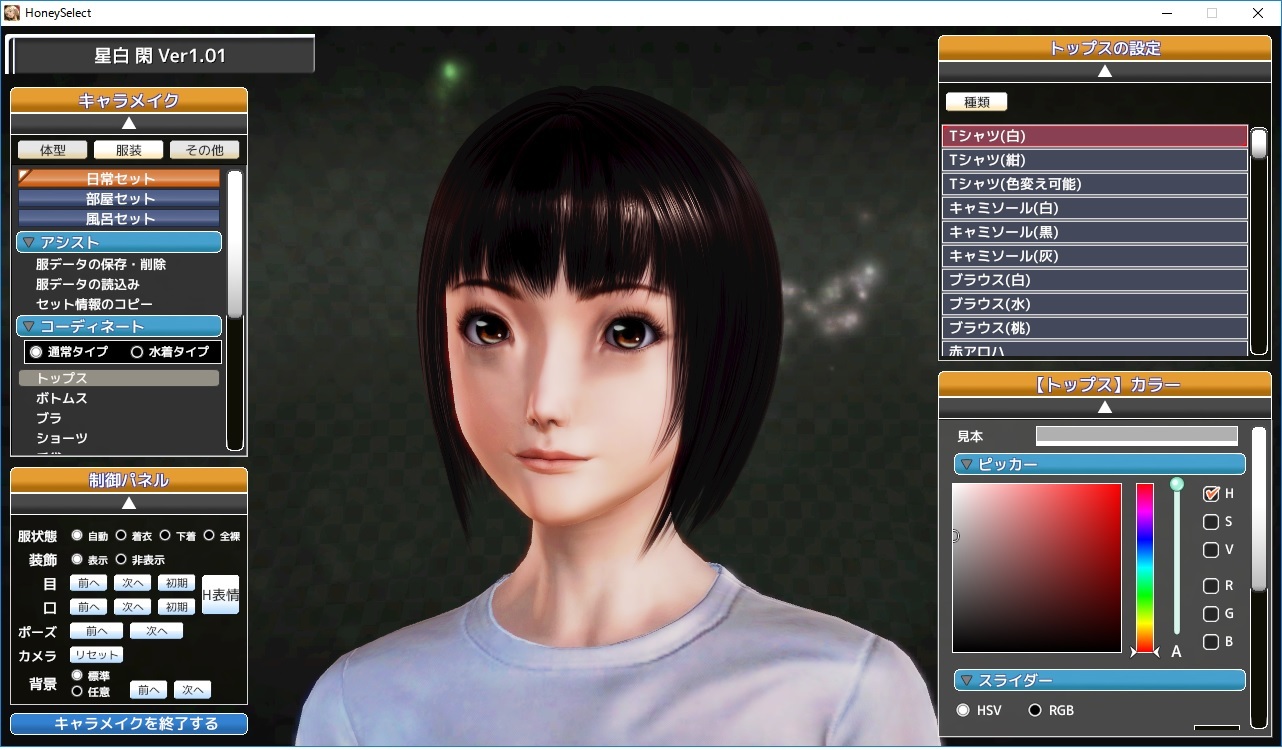The image size is (1282, 750).
Task: Select ブラウス(桃) from the tops list
Action: pos(1094,328)
